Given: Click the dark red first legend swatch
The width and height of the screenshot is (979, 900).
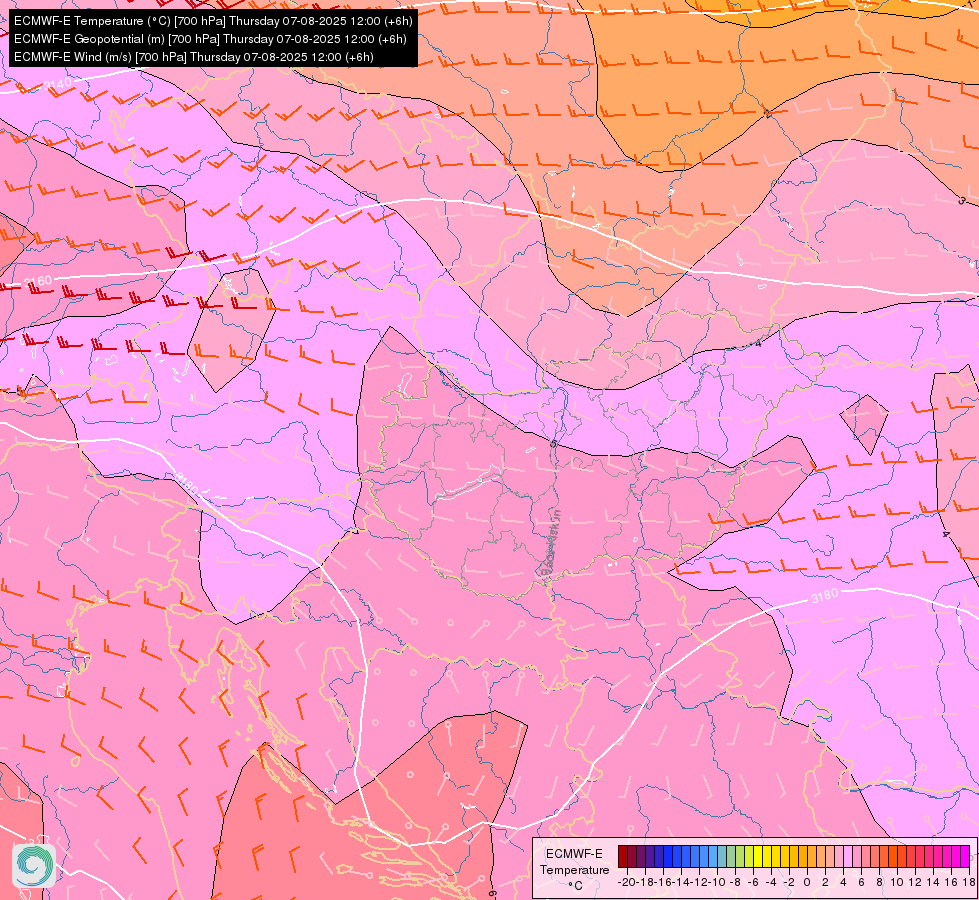Looking at the screenshot, I should tap(623, 856).
